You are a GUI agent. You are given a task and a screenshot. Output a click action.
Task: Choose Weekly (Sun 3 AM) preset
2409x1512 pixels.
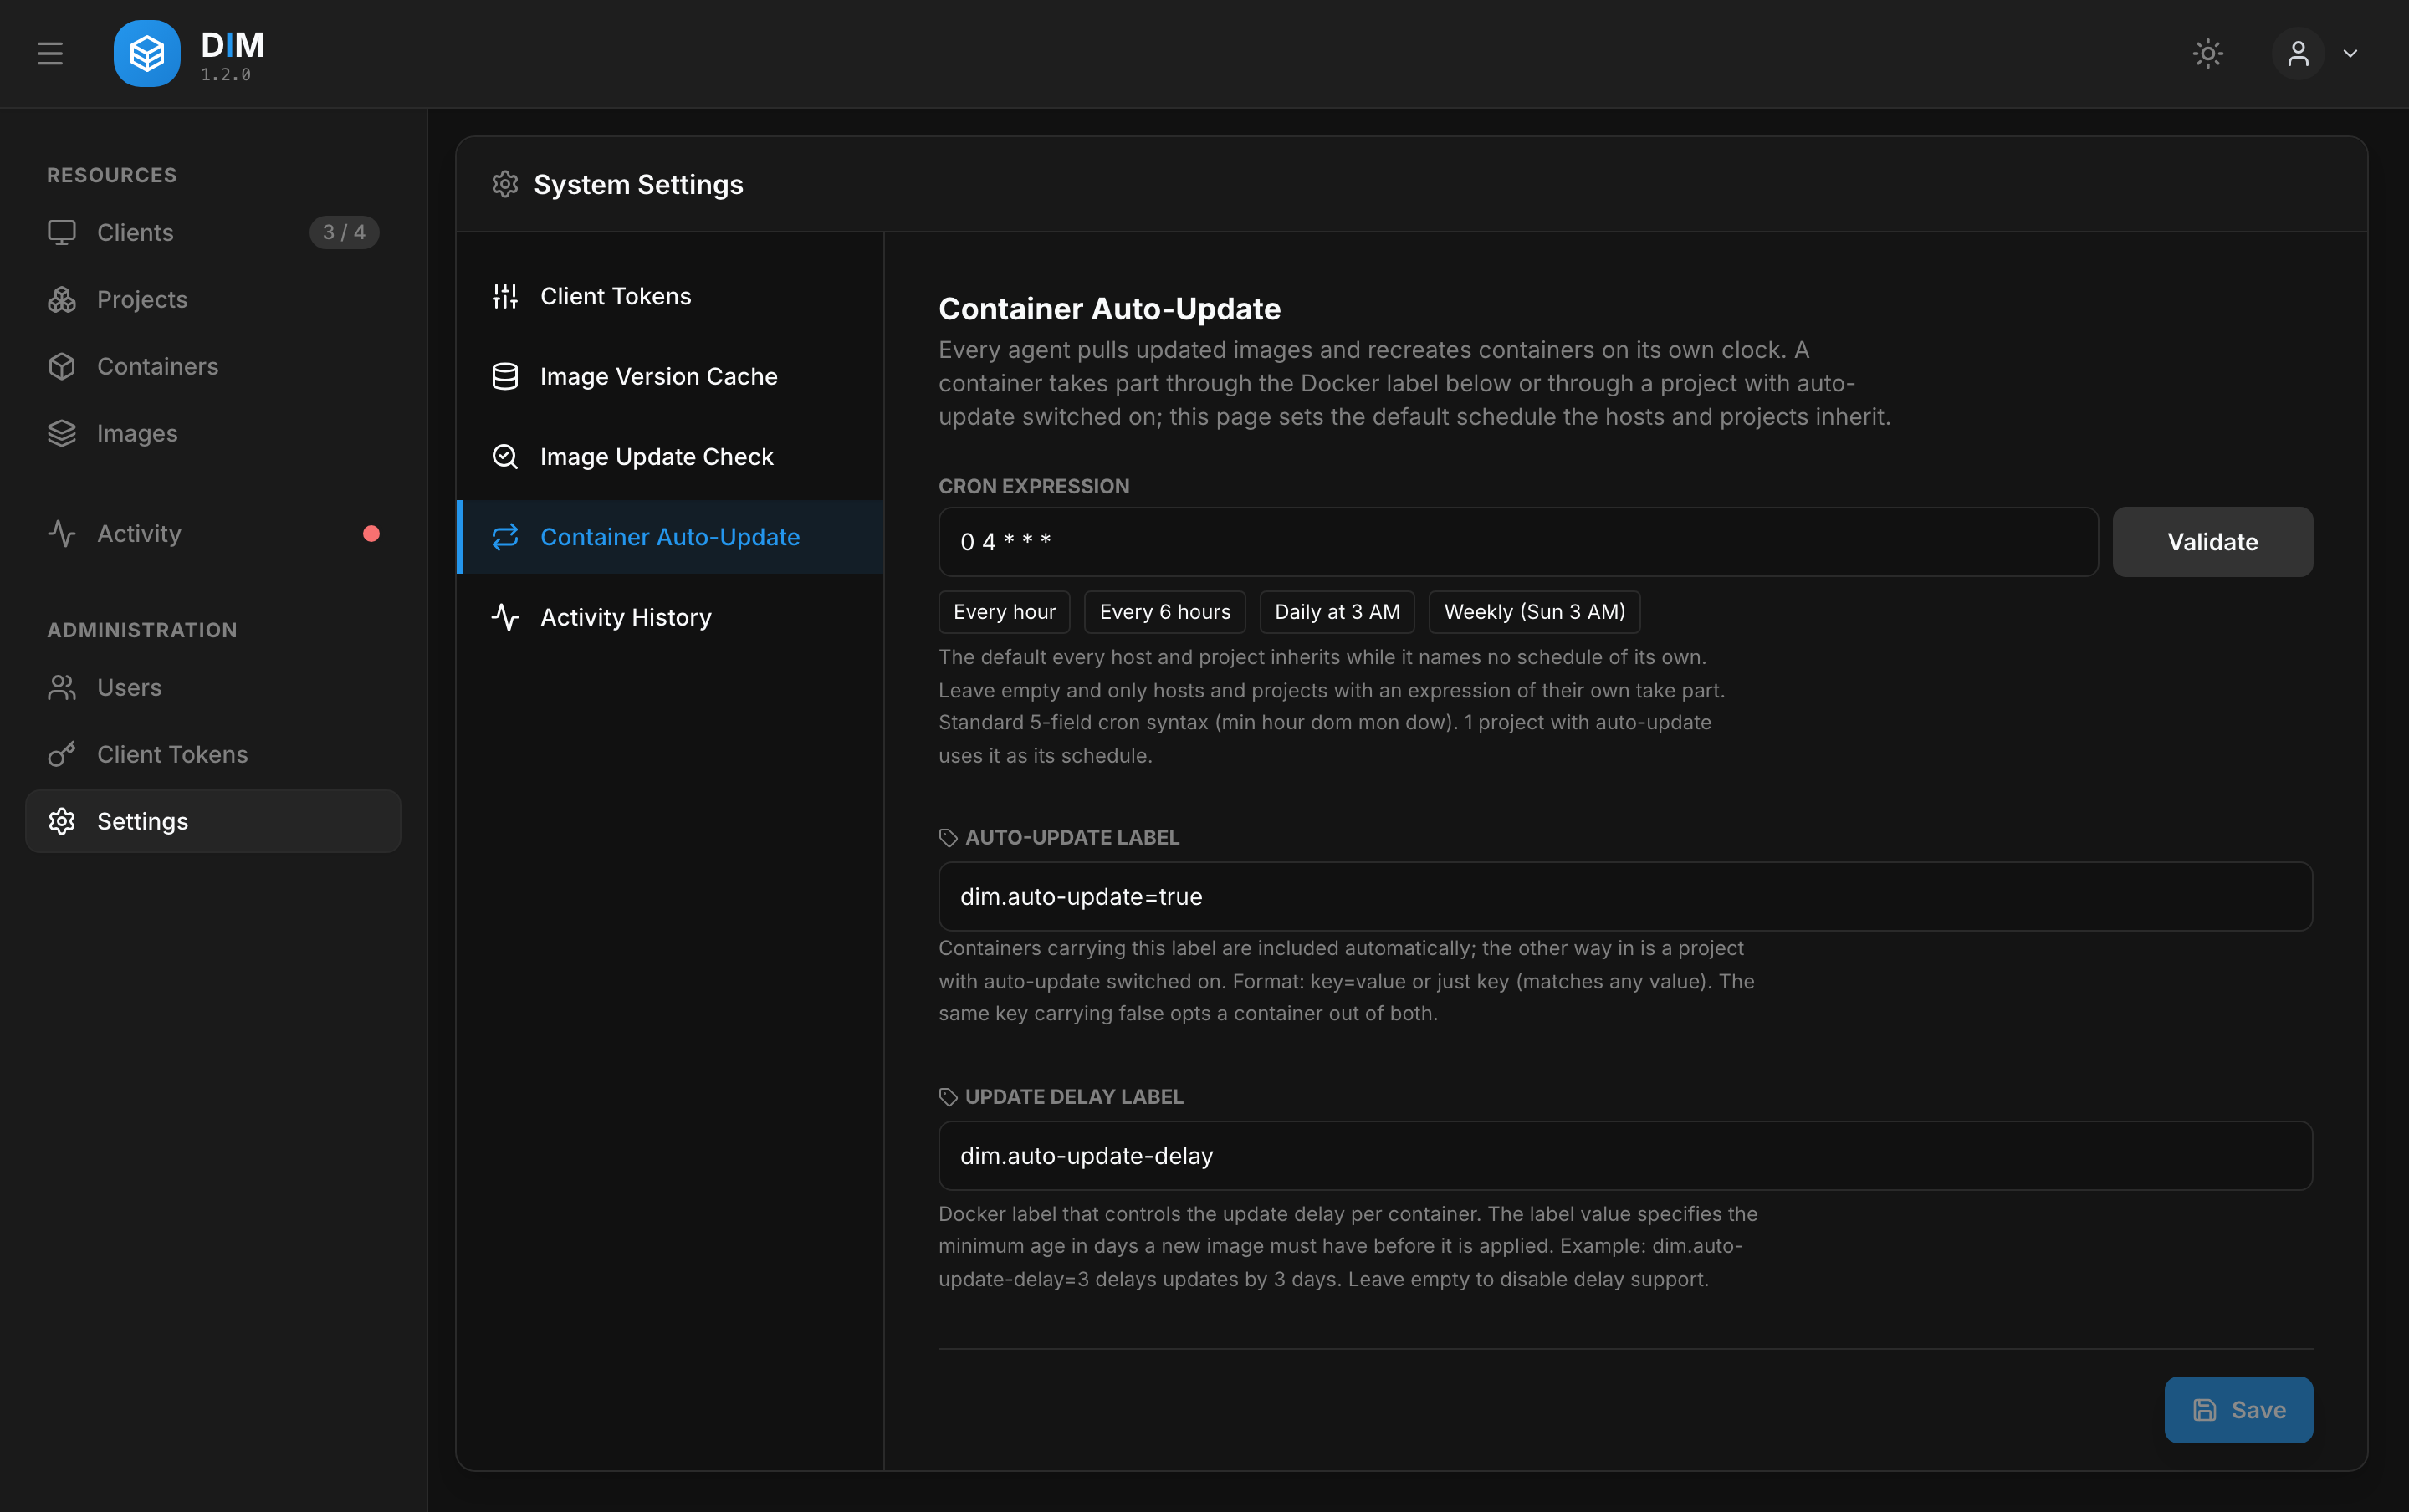tap(1534, 612)
